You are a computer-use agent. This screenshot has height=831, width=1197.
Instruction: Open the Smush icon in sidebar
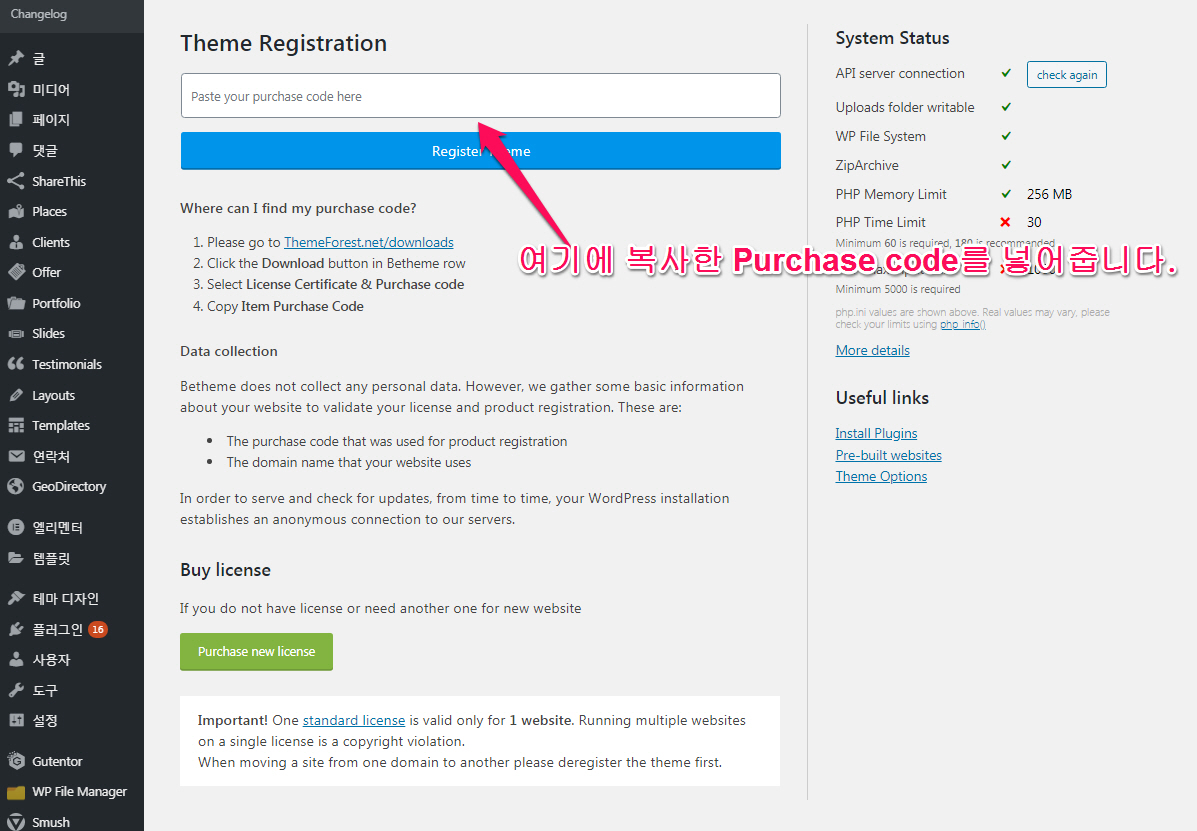pyautogui.click(x=16, y=822)
